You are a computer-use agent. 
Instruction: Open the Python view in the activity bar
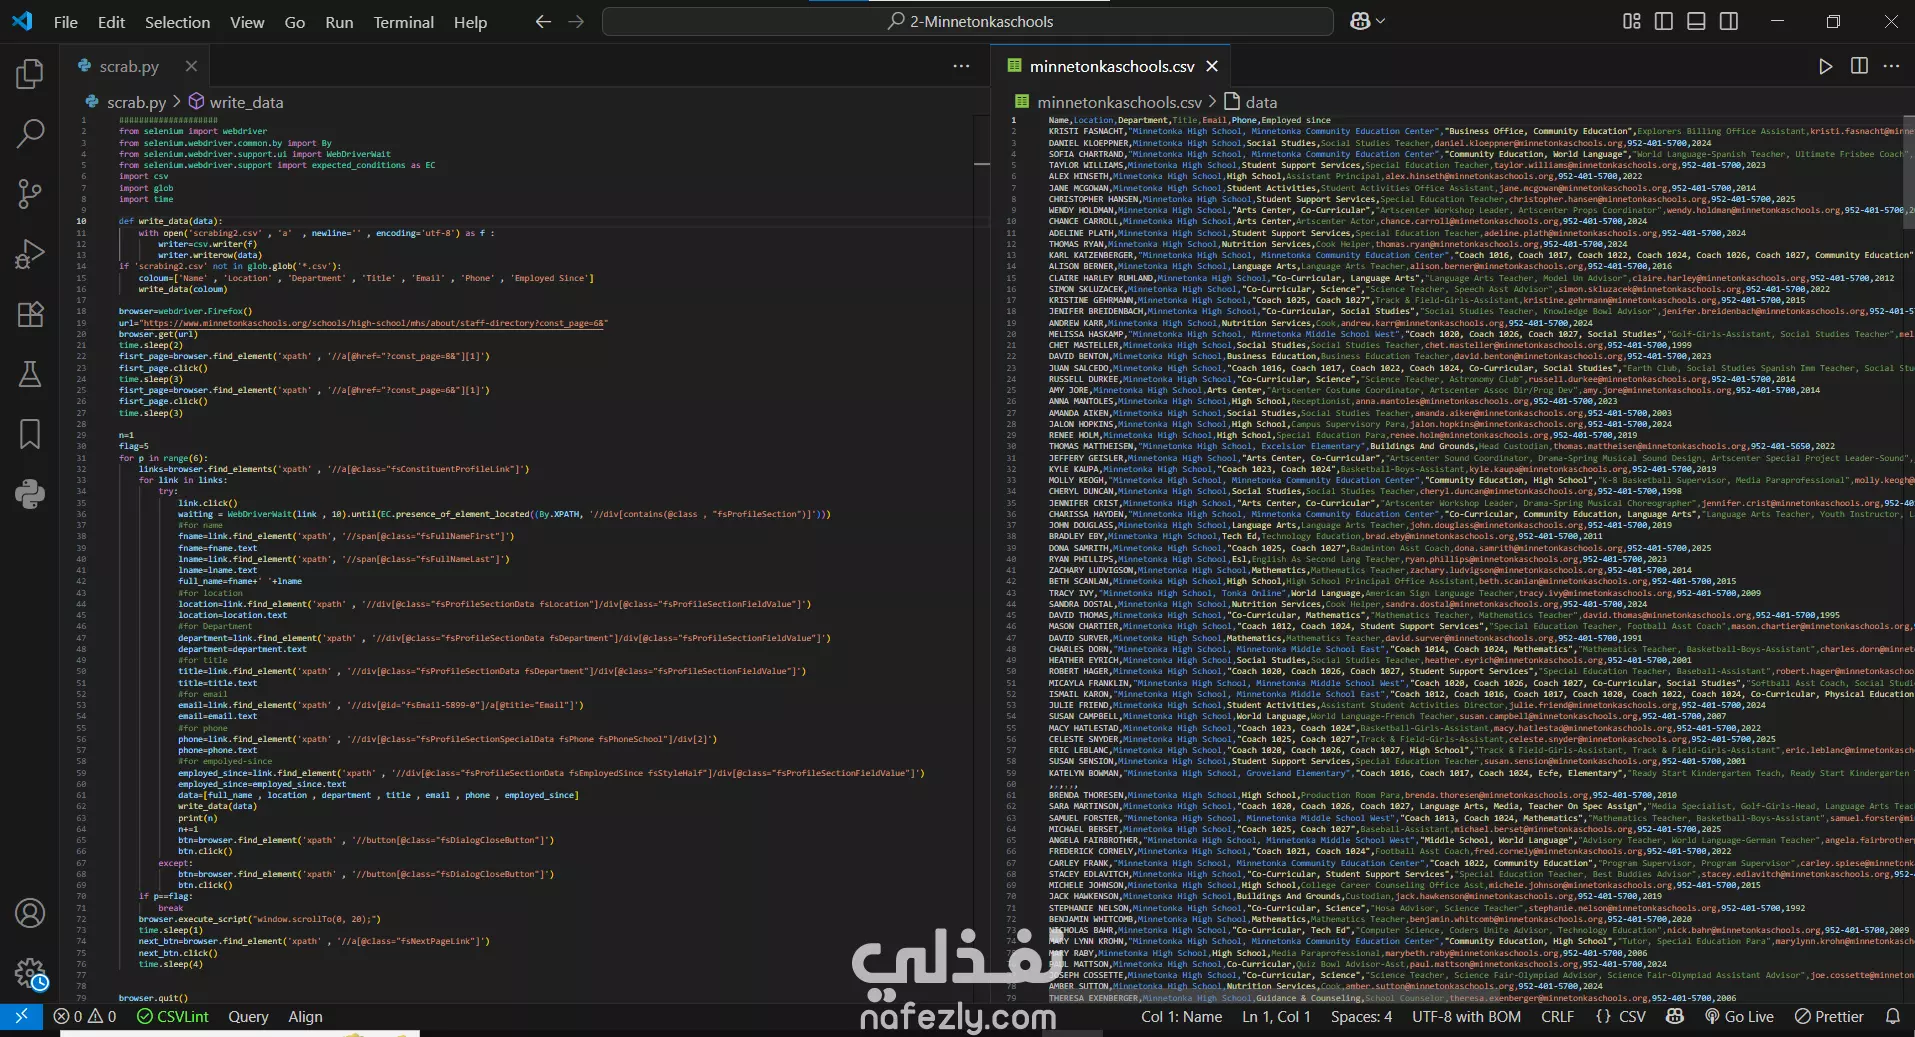click(30, 494)
